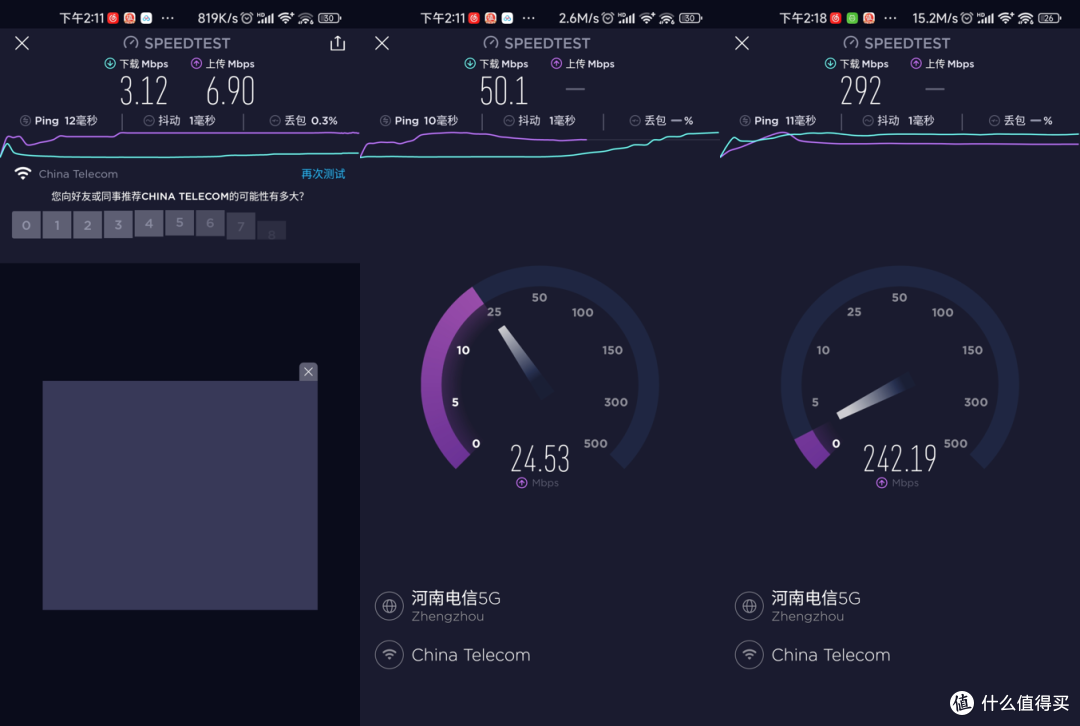Image resolution: width=1080 pixels, height=726 pixels.
Task: Tap server globe icon in right screen
Action: 749,606
